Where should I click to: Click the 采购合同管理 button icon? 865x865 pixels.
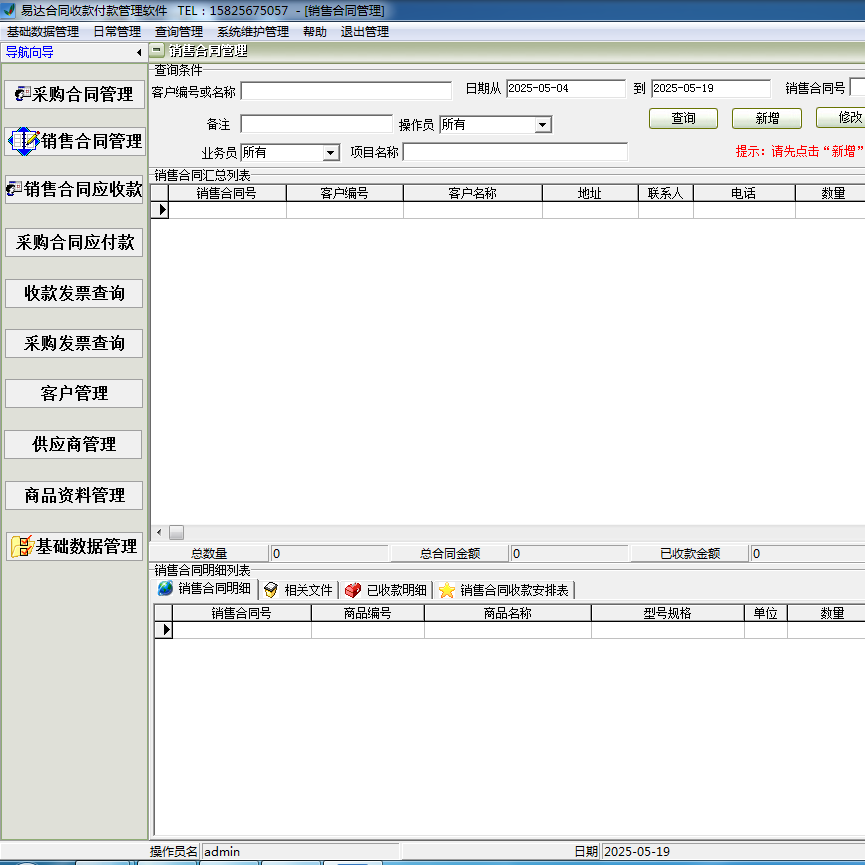tap(22, 94)
